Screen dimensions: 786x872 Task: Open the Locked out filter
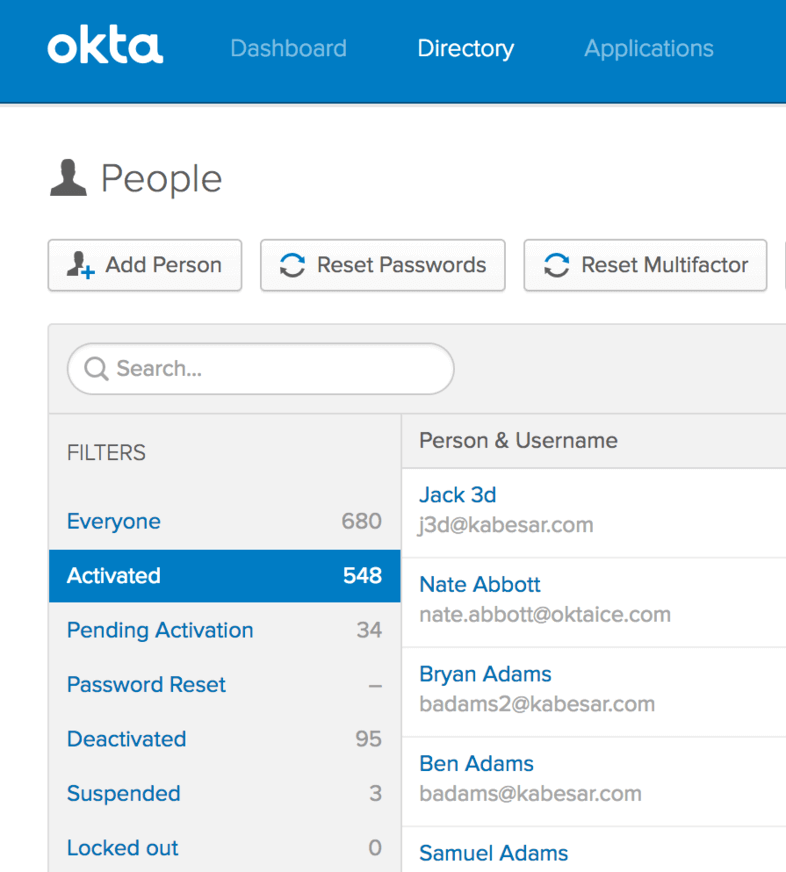pyautogui.click(x=122, y=847)
